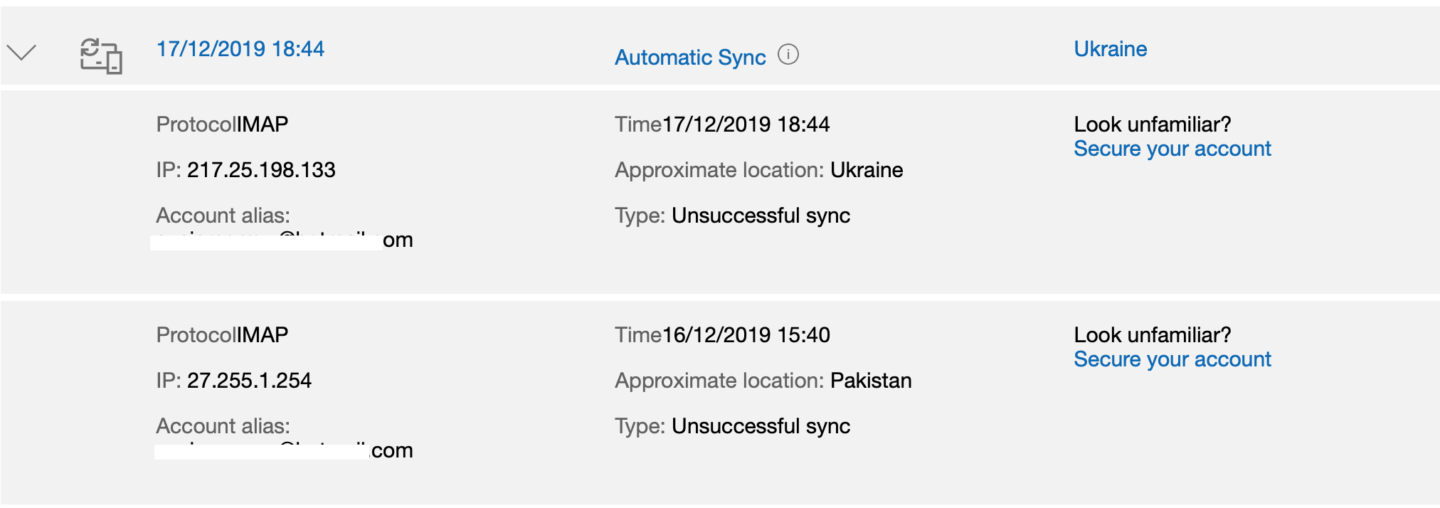The height and width of the screenshot is (508, 1440).
Task: Click Secure your account for Pakistan entry
Action: click(1172, 359)
